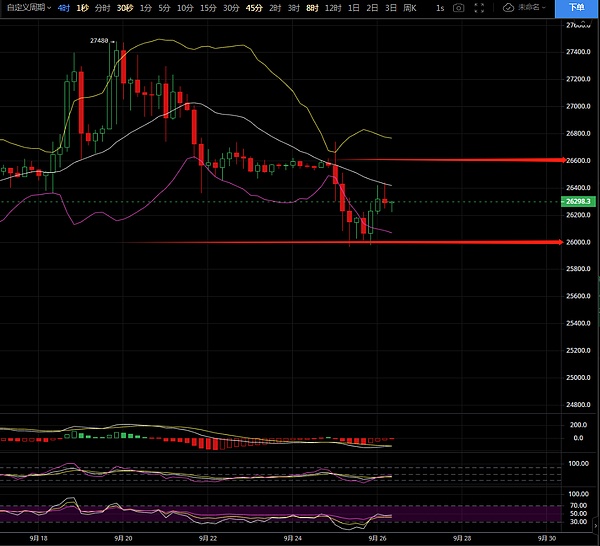This screenshot has width=600, height=546.
Task: Select the red arrow line at 26600
Action: [450, 160]
